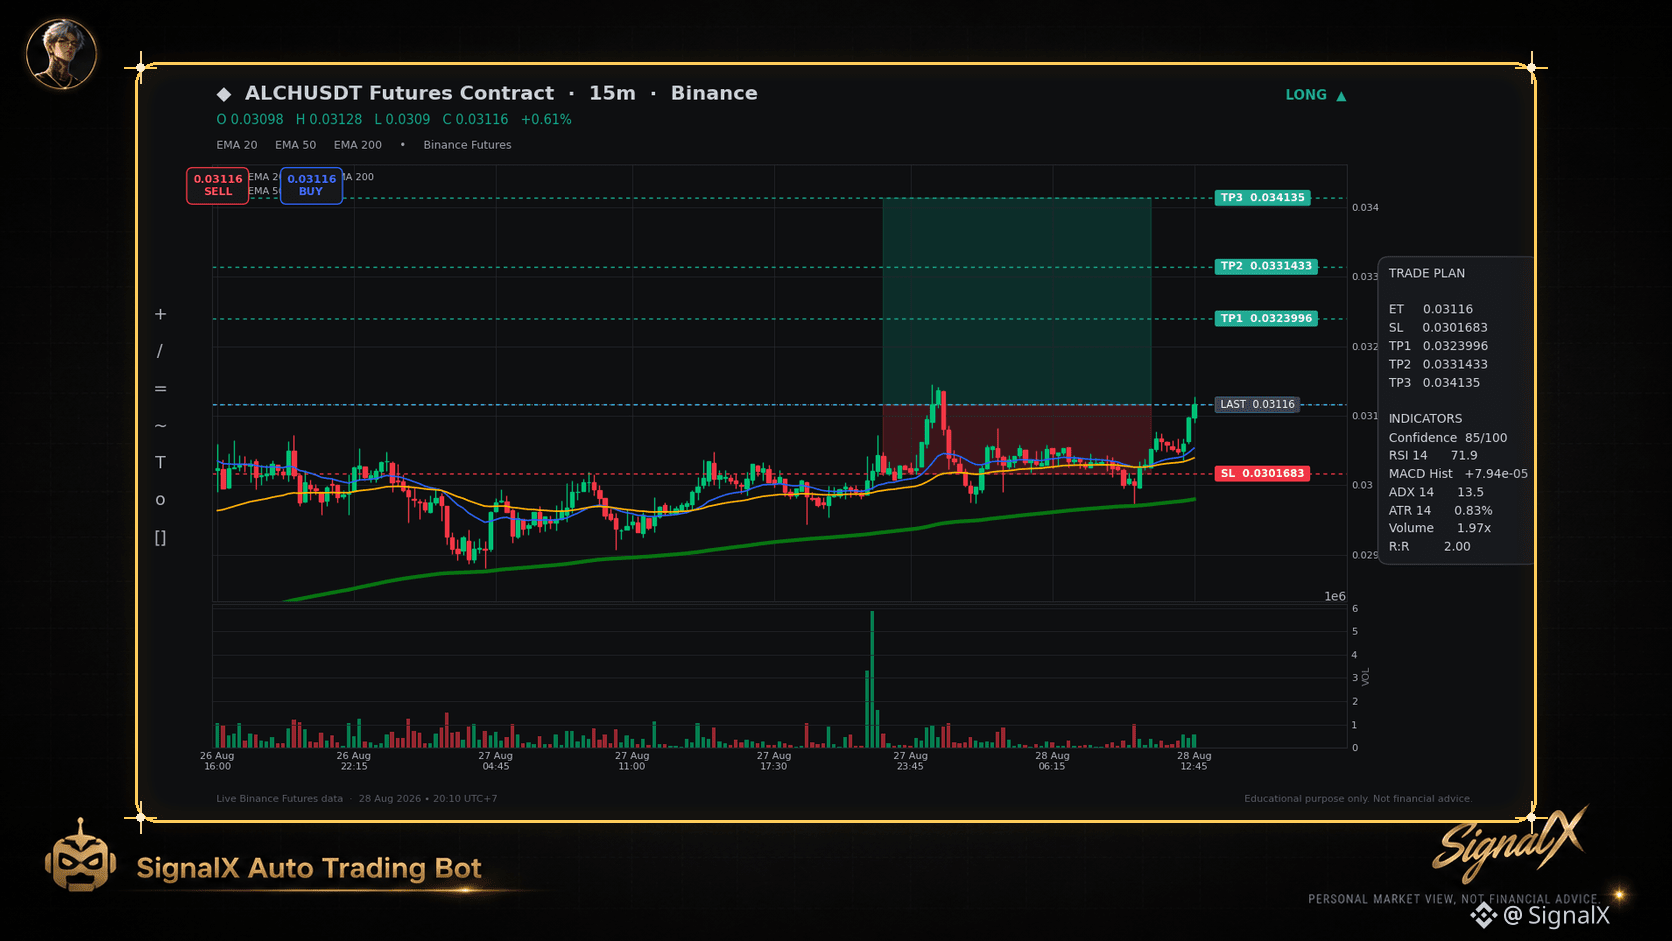Click the 26 Aug 16:00 time label
Image resolution: width=1672 pixels, height=941 pixels.
coord(217,761)
